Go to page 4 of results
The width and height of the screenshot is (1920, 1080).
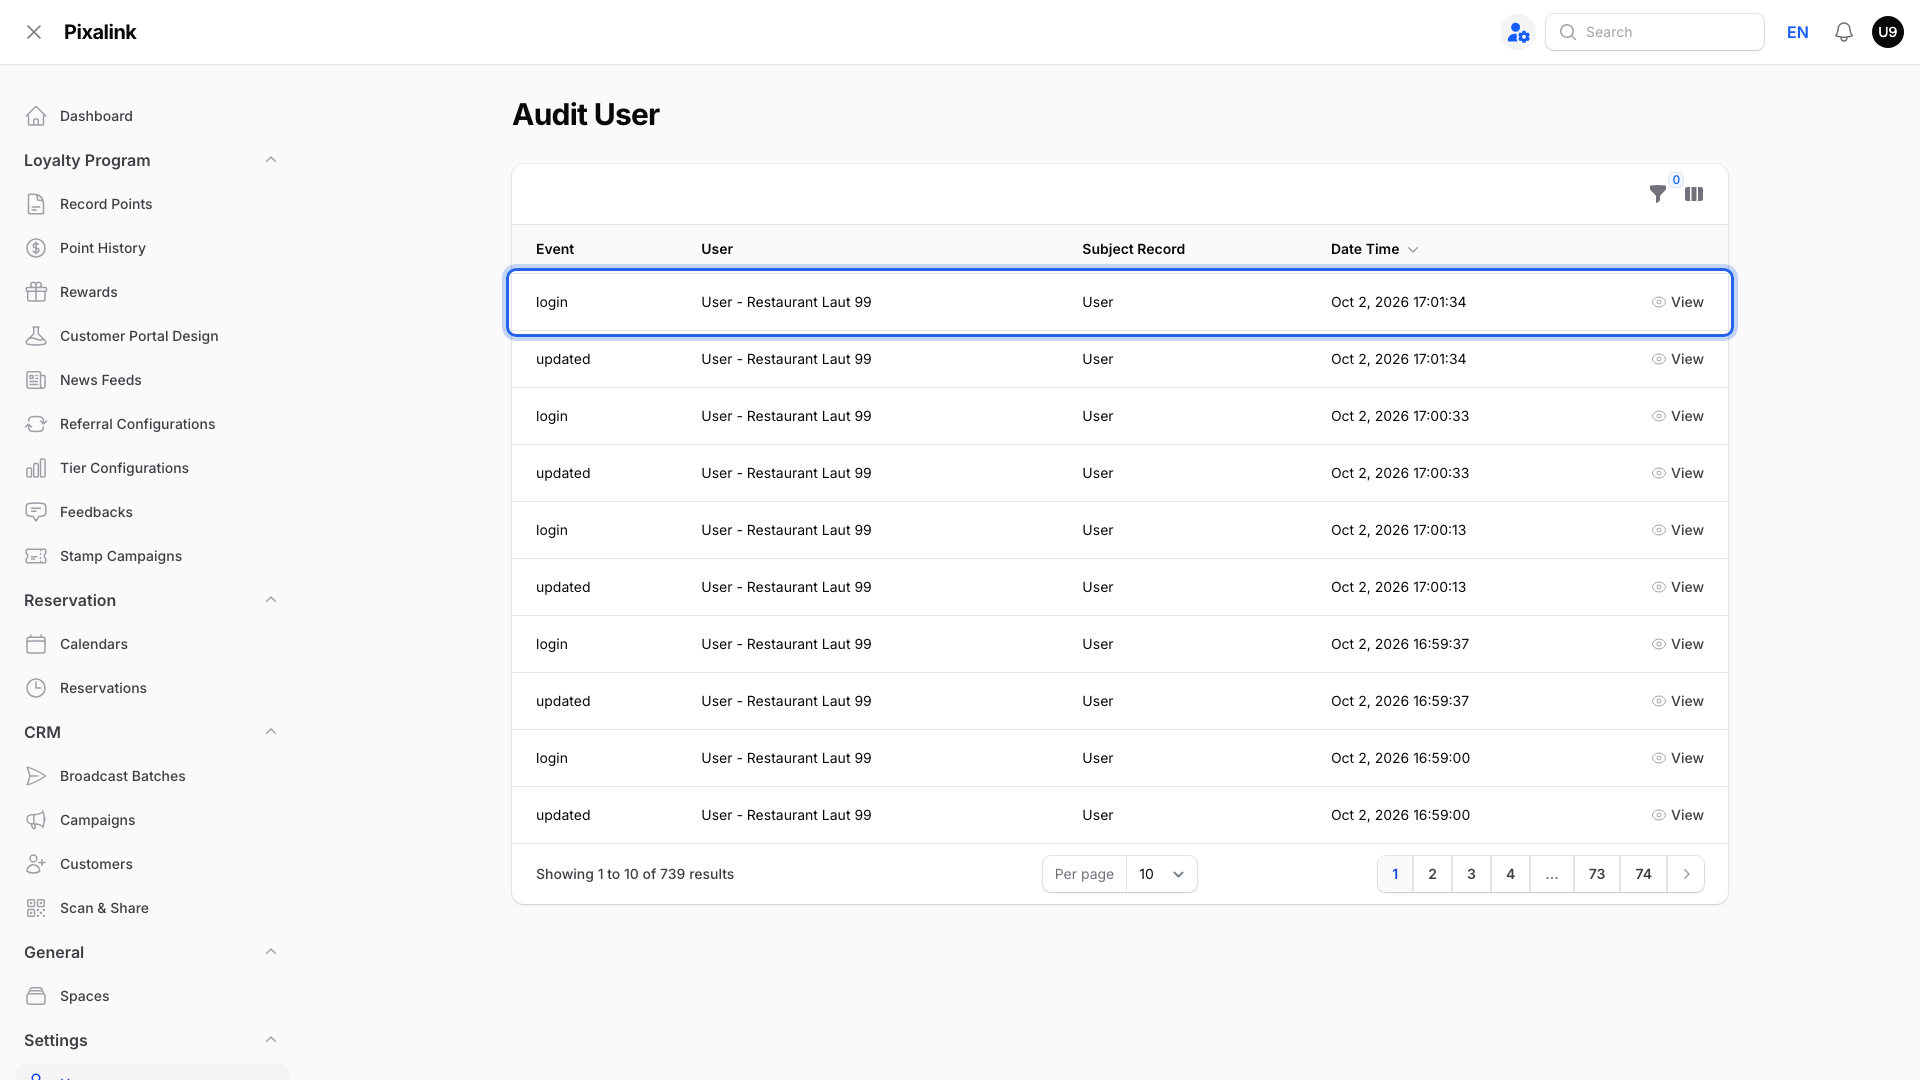1510,874
